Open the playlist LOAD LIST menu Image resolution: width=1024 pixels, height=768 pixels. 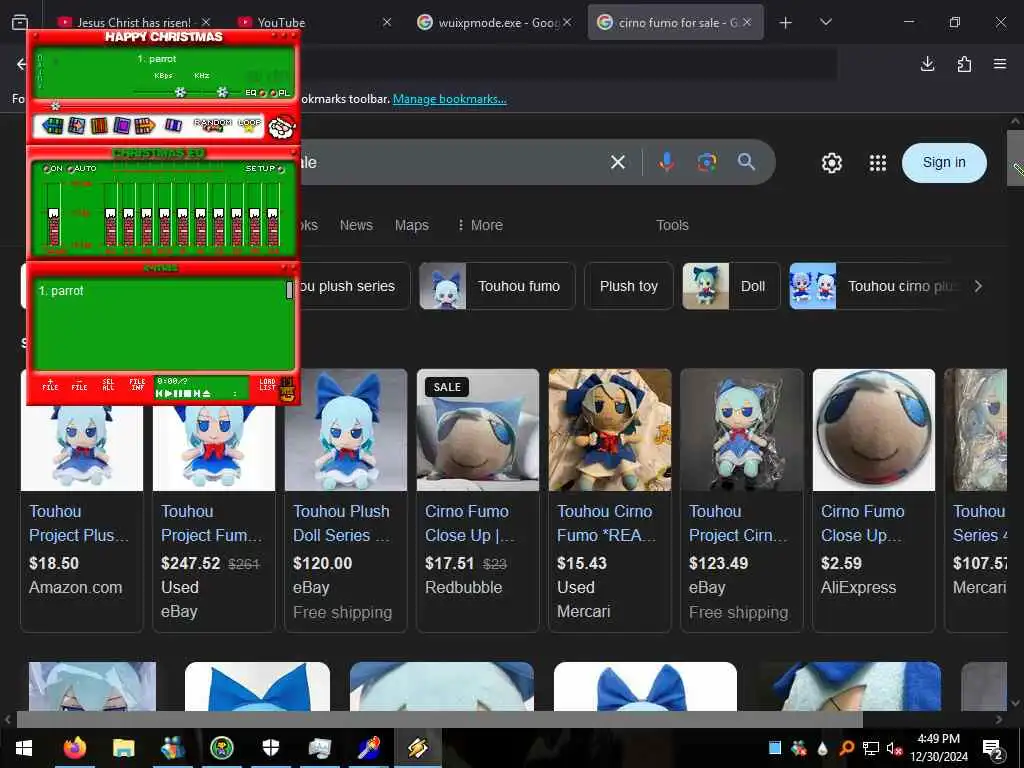click(268, 385)
